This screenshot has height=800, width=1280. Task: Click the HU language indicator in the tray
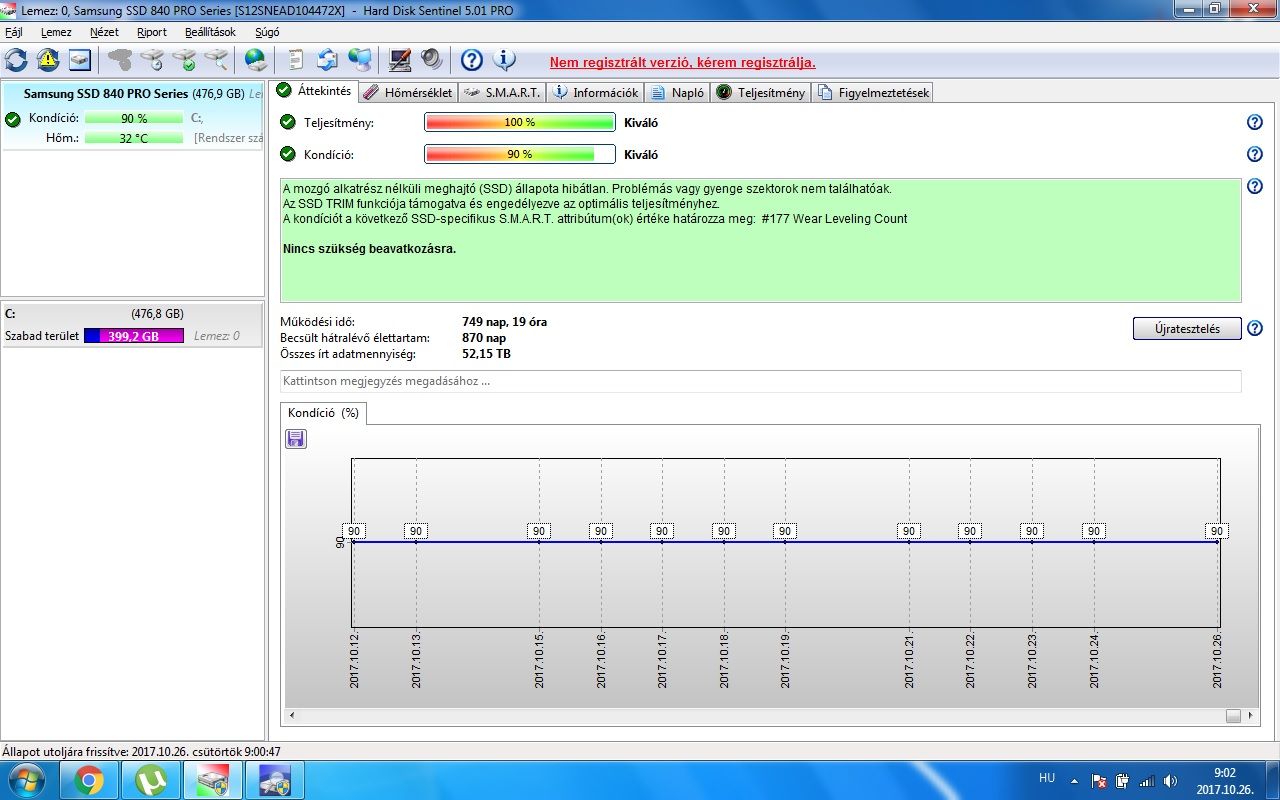click(x=1047, y=777)
